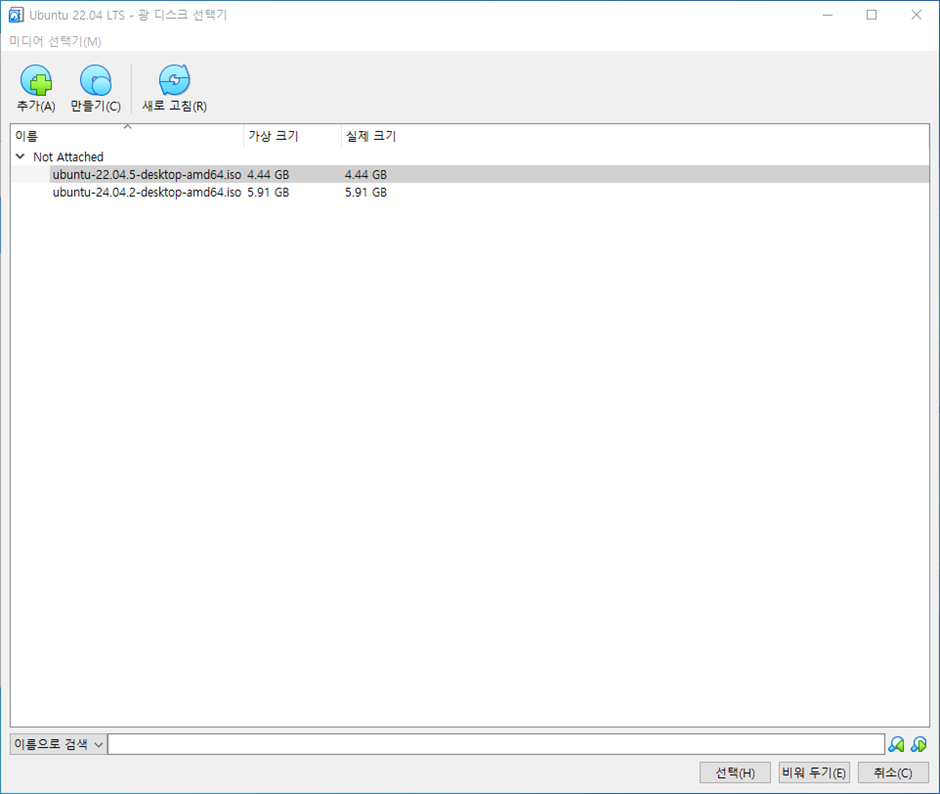Maximize the optical disk selector window

872,15
